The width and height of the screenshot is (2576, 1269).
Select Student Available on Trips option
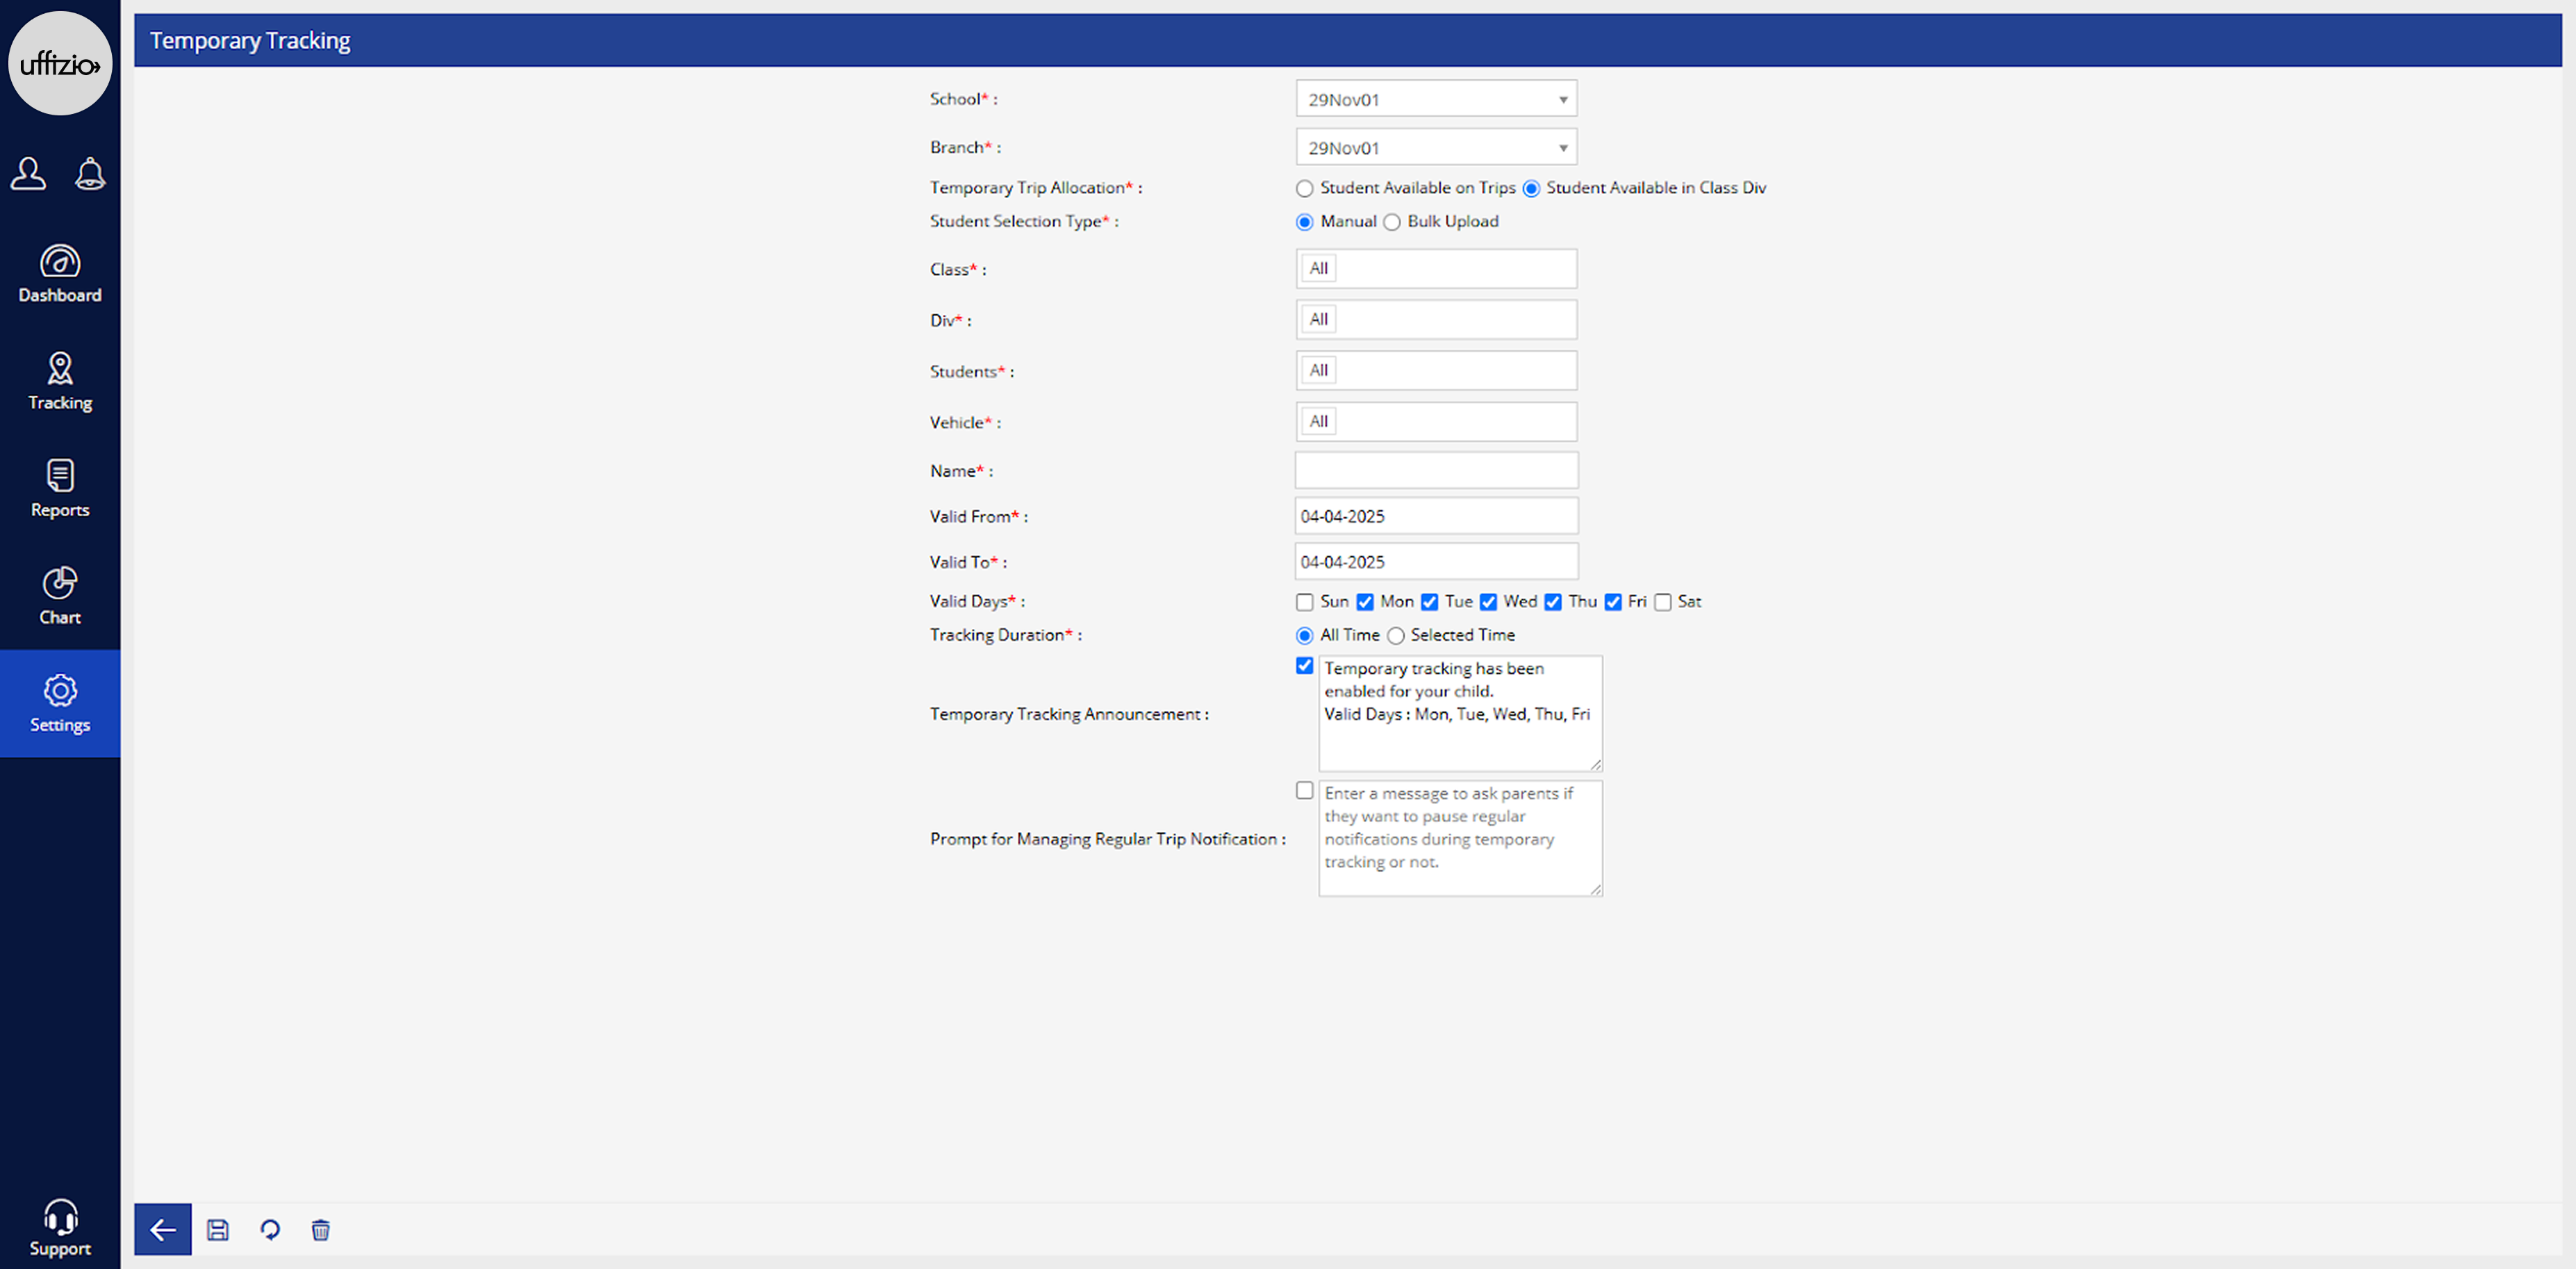coord(1304,188)
